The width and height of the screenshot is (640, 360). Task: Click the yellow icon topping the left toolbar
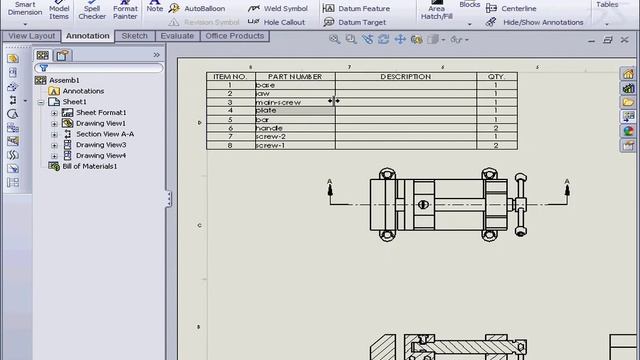(13, 58)
